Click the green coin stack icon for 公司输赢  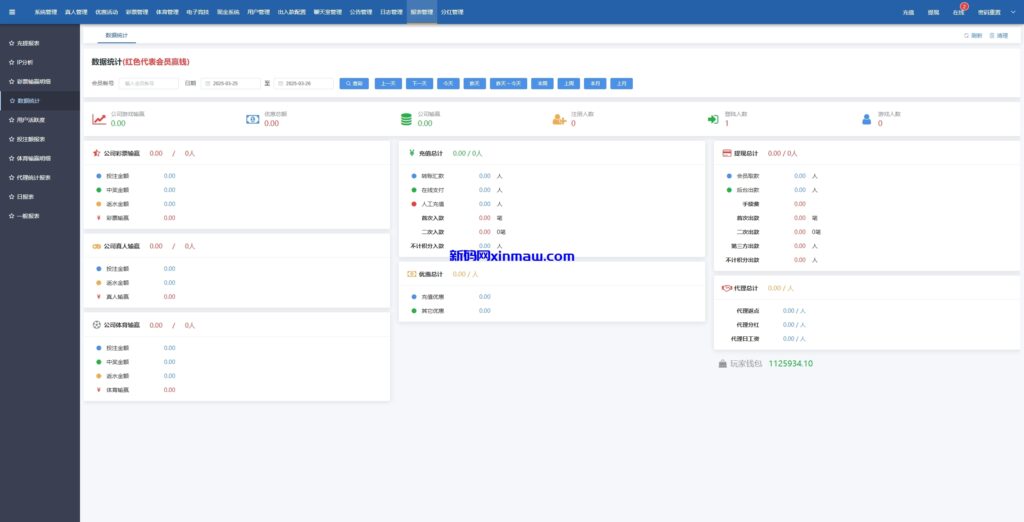click(x=406, y=119)
